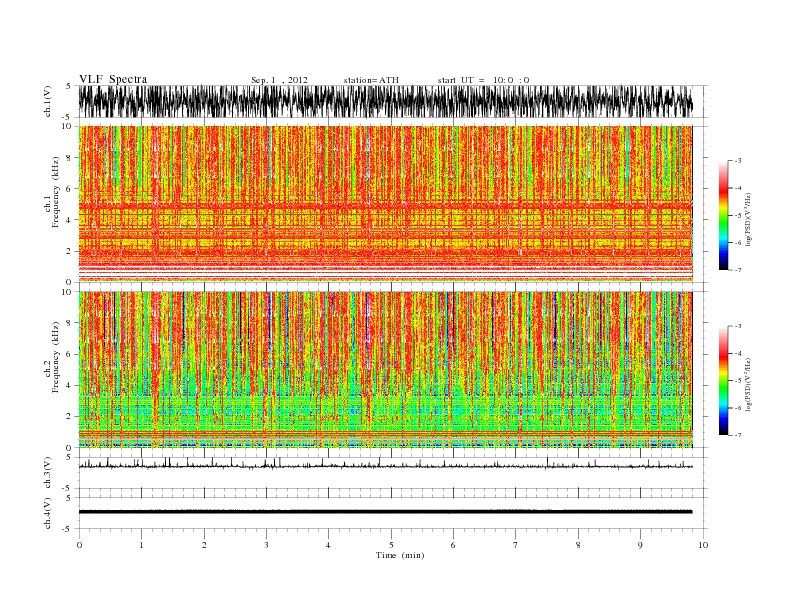Click the "station=ATH" header label

point(371,80)
